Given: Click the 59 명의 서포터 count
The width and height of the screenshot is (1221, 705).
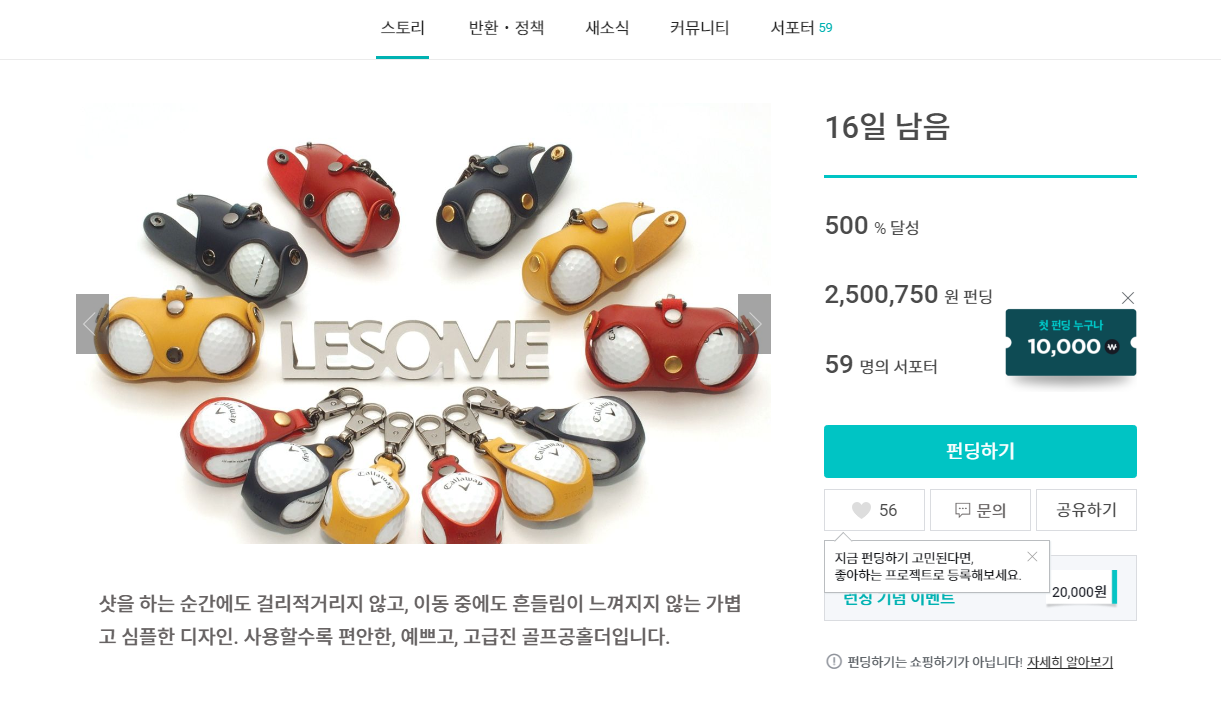Looking at the screenshot, I should click(881, 365).
